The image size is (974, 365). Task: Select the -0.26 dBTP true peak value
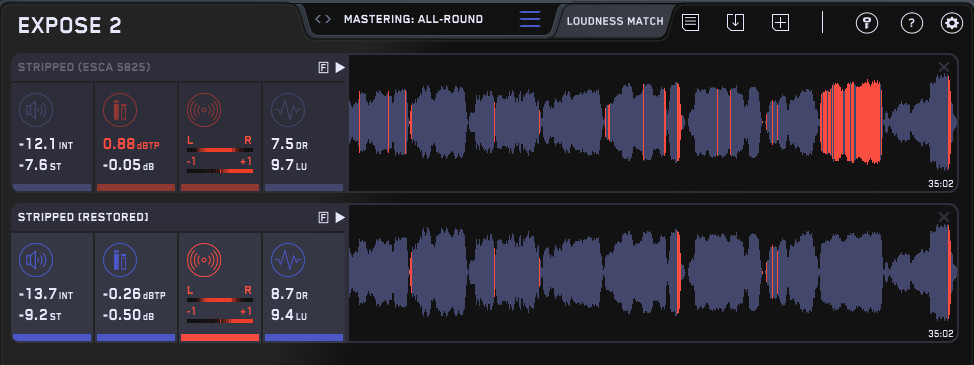click(134, 294)
